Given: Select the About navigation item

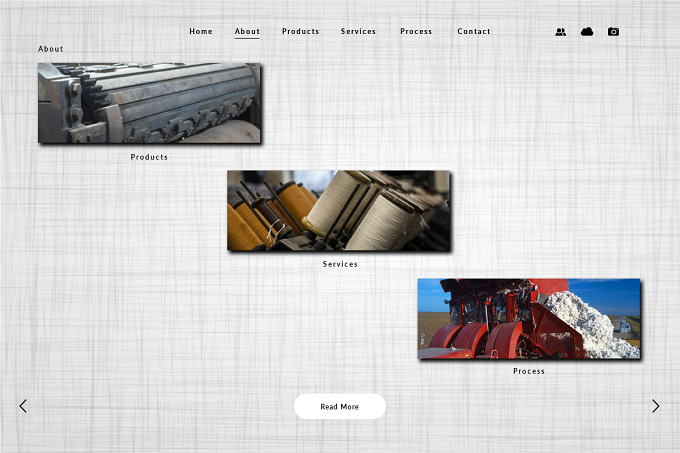Looking at the screenshot, I should [x=247, y=31].
